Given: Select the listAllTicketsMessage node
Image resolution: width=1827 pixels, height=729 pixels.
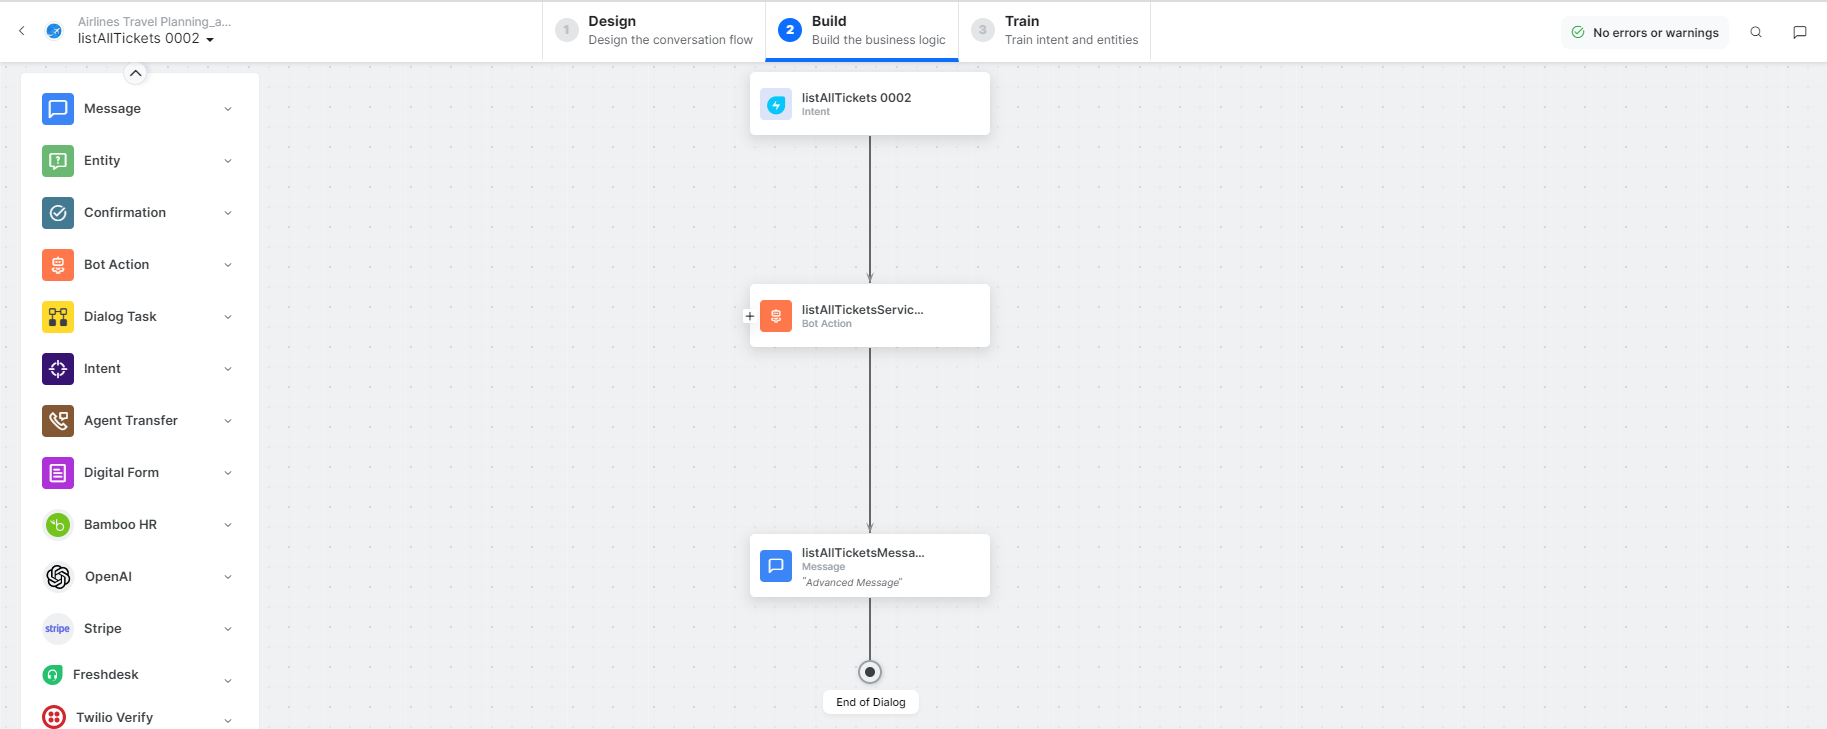Looking at the screenshot, I should tap(869, 566).
